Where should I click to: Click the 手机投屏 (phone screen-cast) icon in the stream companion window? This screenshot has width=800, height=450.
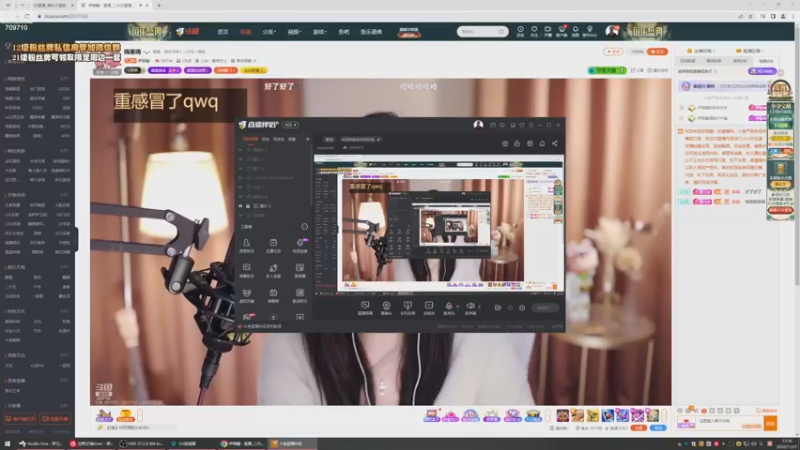407,308
